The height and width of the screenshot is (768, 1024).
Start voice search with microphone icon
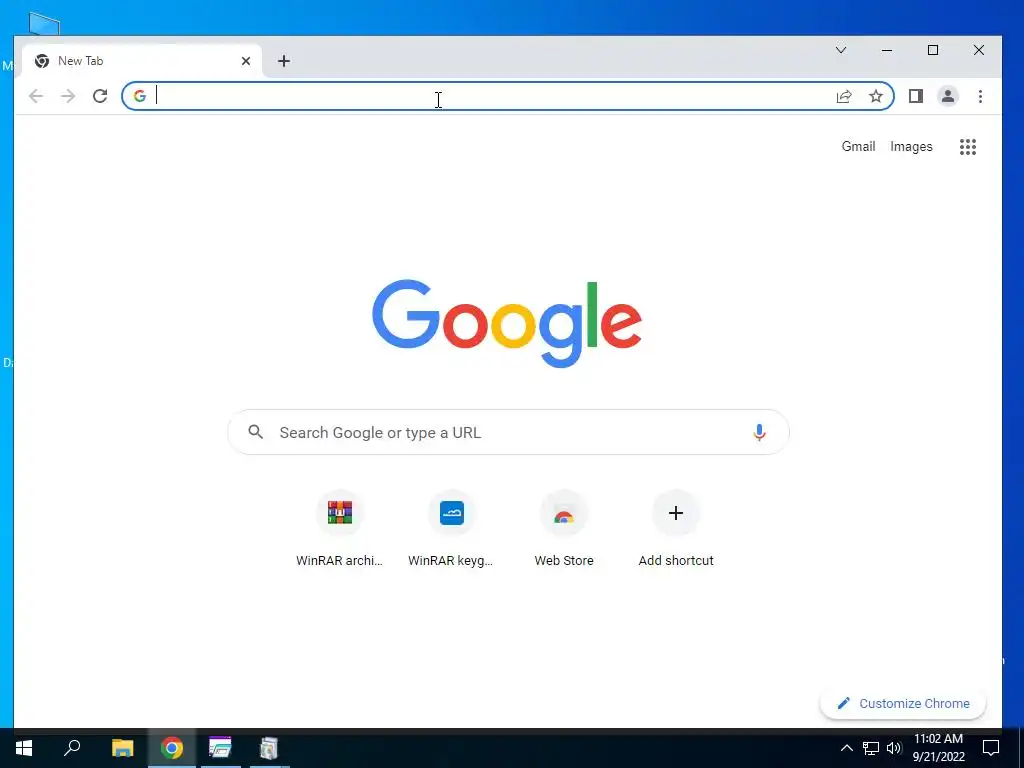pos(759,432)
